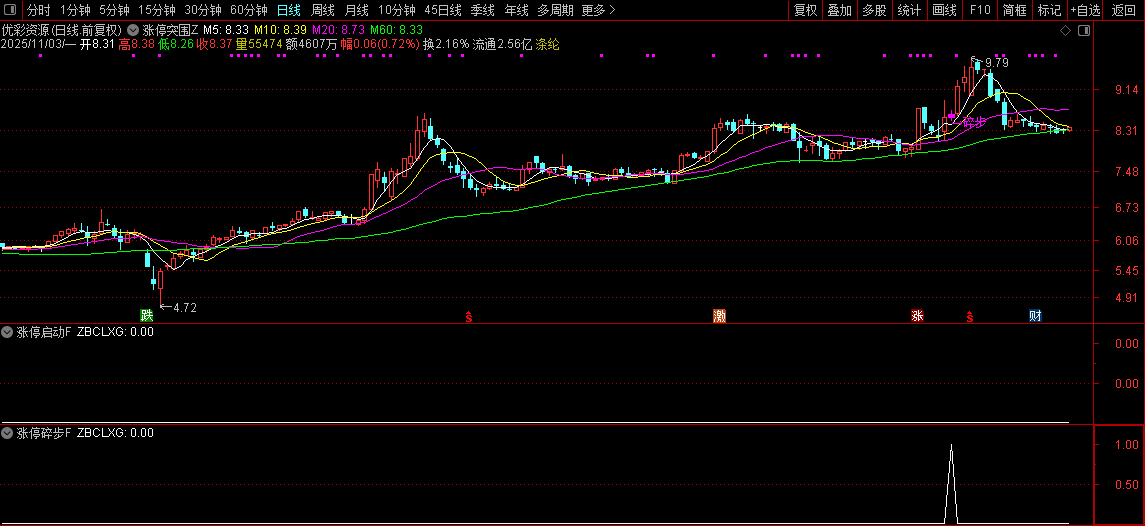Click the stock title 优彩资源(日线.前复权)
Viewport: 1145px width, 526px height.
(63, 31)
